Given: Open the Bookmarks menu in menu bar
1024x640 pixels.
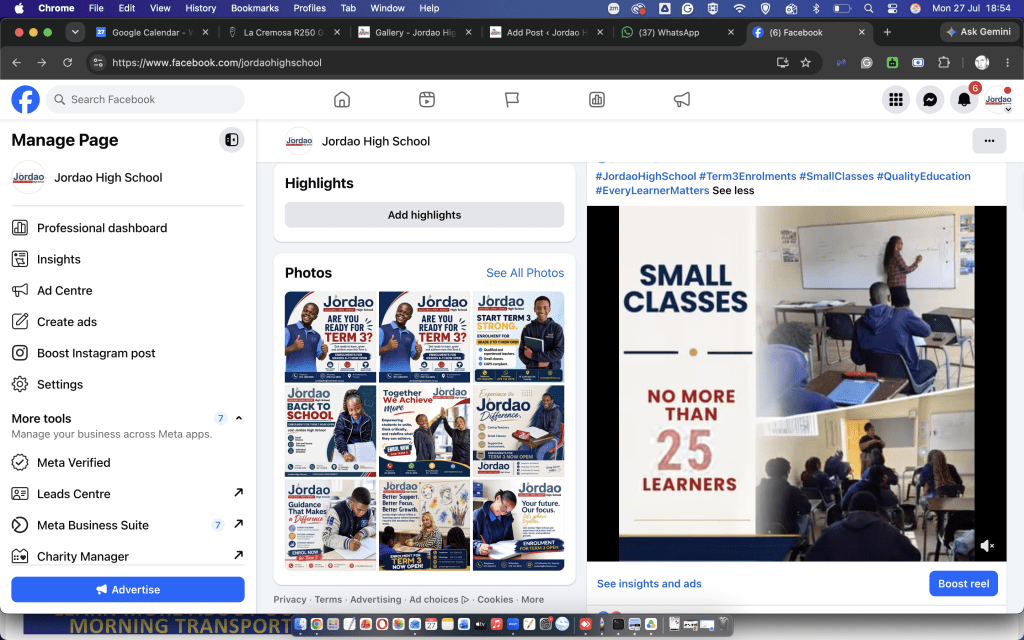Looking at the screenshot, I should point(255,8).
